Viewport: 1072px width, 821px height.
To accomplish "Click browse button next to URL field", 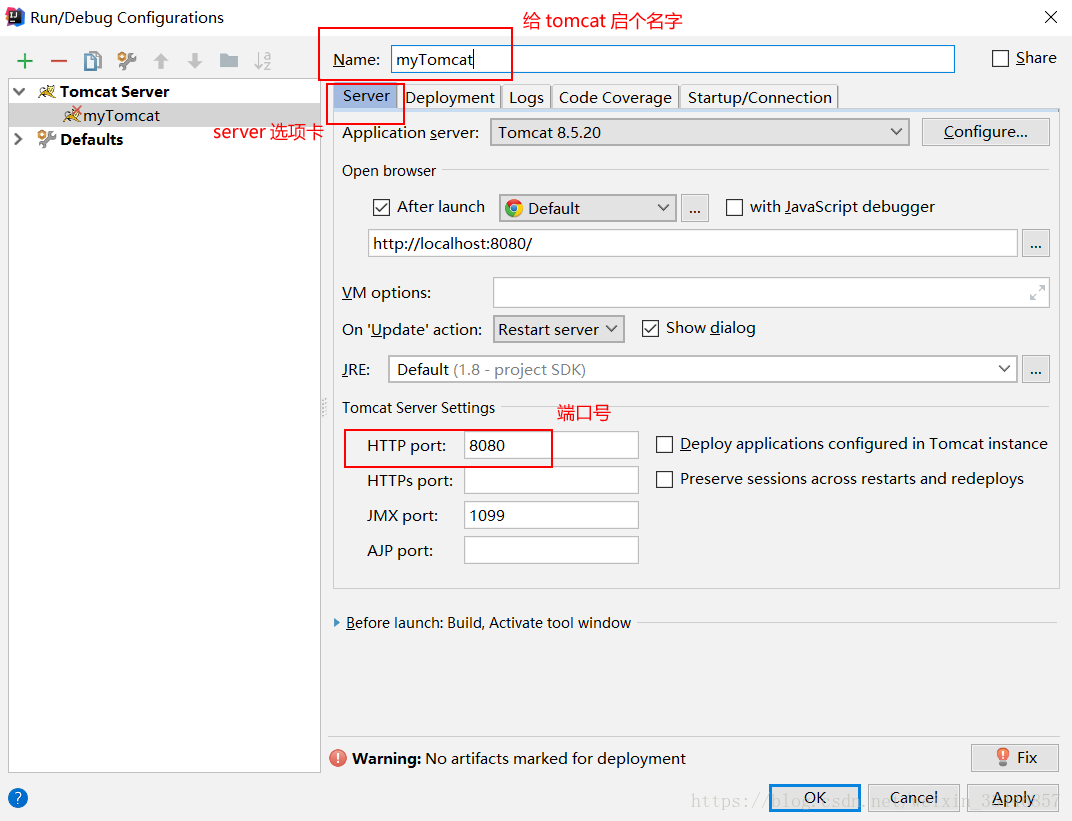I will pos(1036,243).
